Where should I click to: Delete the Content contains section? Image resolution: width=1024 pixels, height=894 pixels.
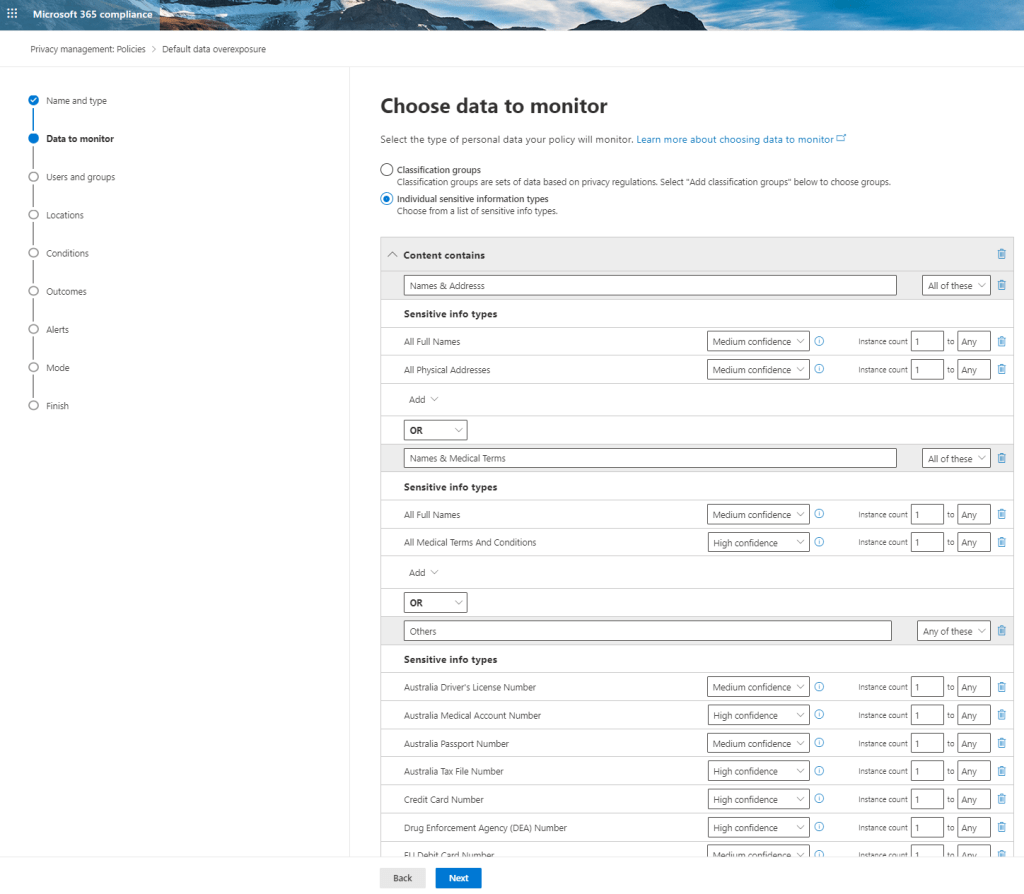coord(1001,254)
